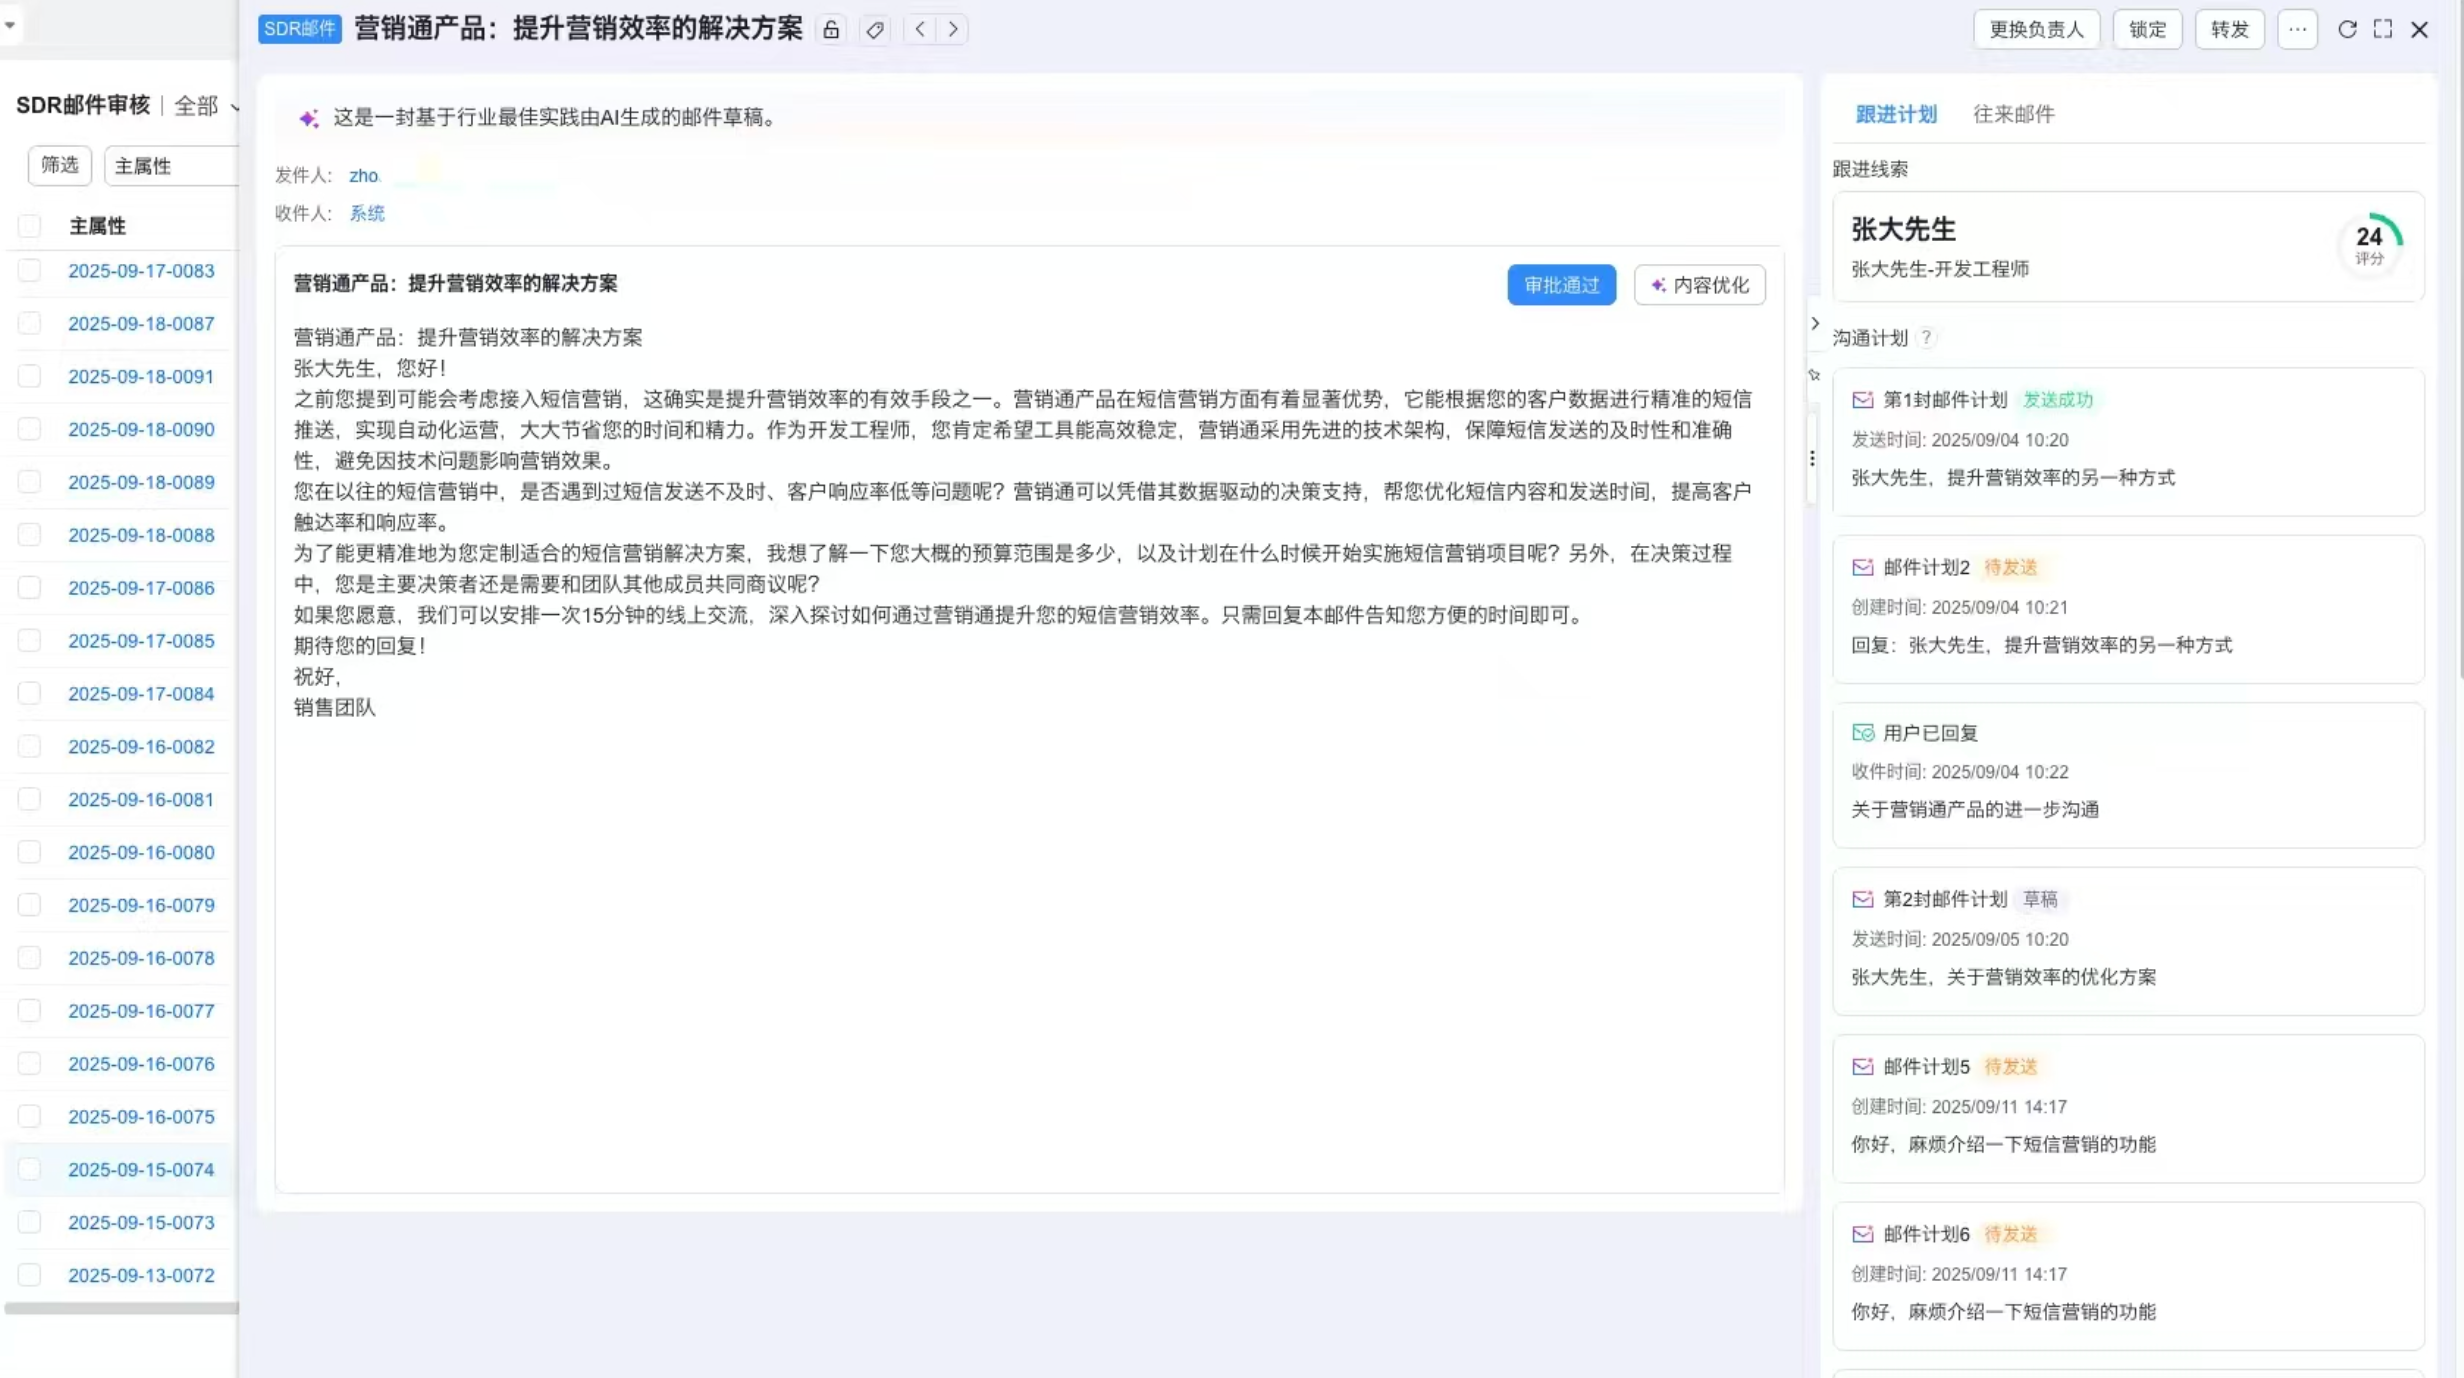Screen dimensions: 2464x1378
Task: Click help icon beside 沟通计划
Action: 1926,338
